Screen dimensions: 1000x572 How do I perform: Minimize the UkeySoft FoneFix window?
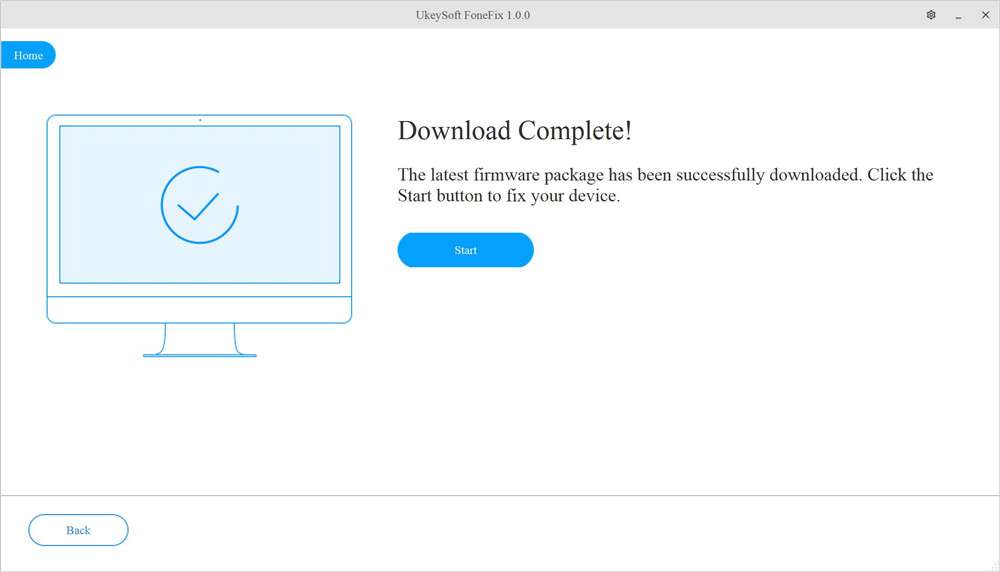pyautogui.click(x=958, y=15)
